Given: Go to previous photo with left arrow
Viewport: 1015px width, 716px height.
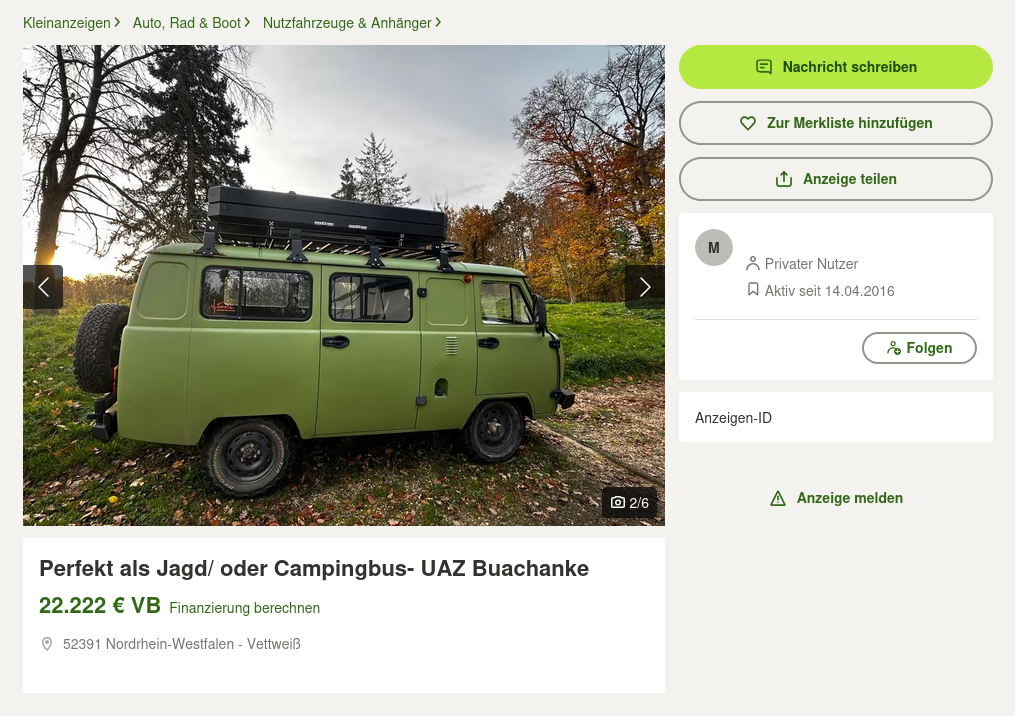Looking at the screenshot, I should pyautogui.click(x=43, y=287).
